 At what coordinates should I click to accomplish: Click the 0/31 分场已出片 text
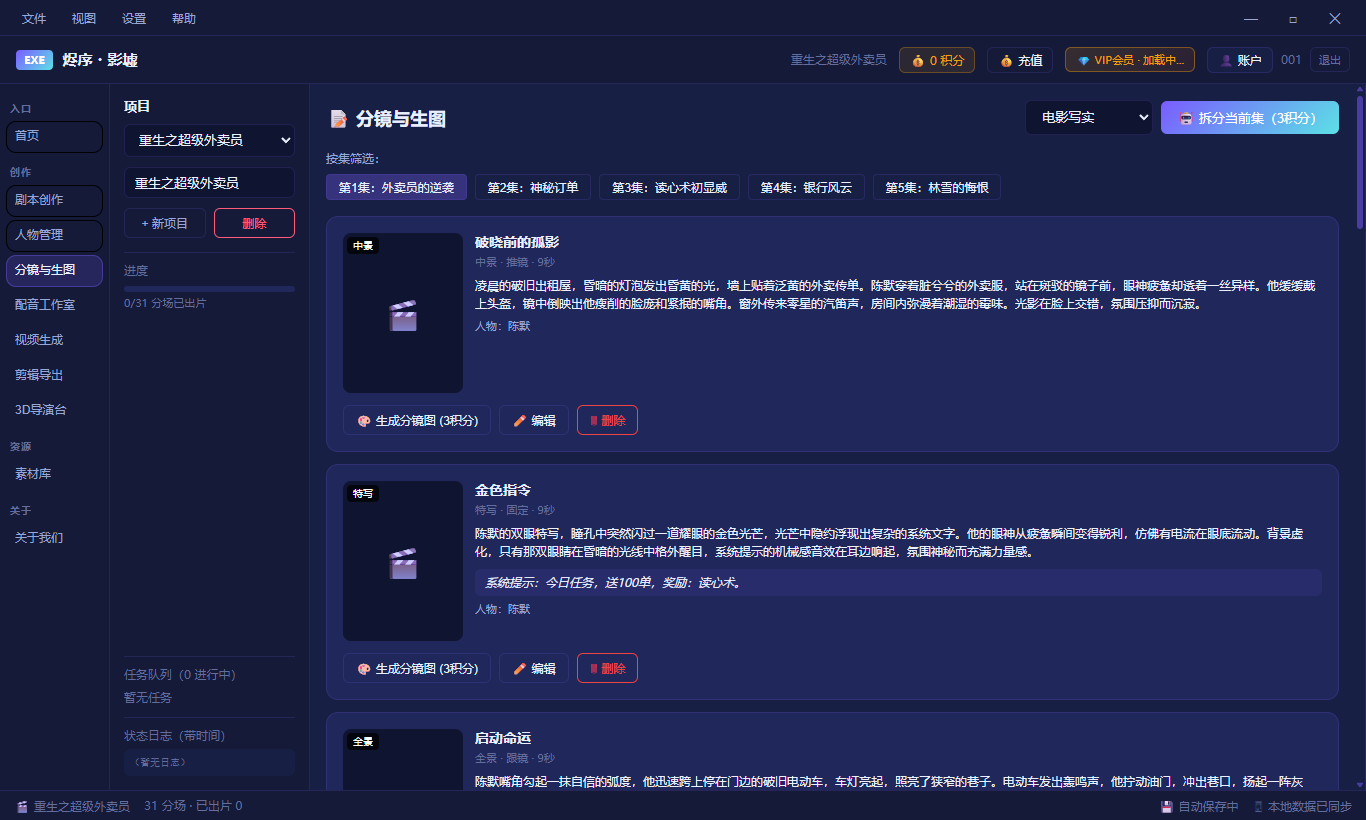tap(165, 303)
